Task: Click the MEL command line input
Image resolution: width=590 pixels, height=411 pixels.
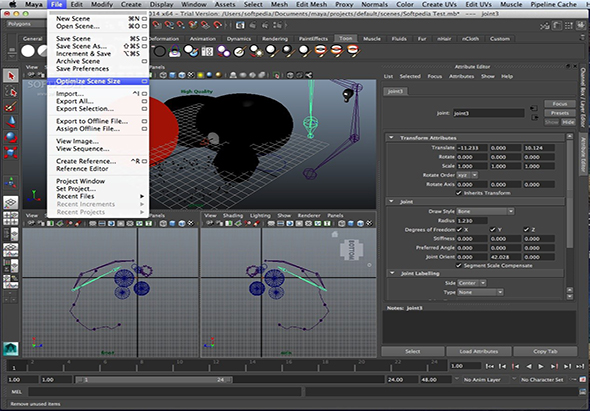Action: point(164,392)
